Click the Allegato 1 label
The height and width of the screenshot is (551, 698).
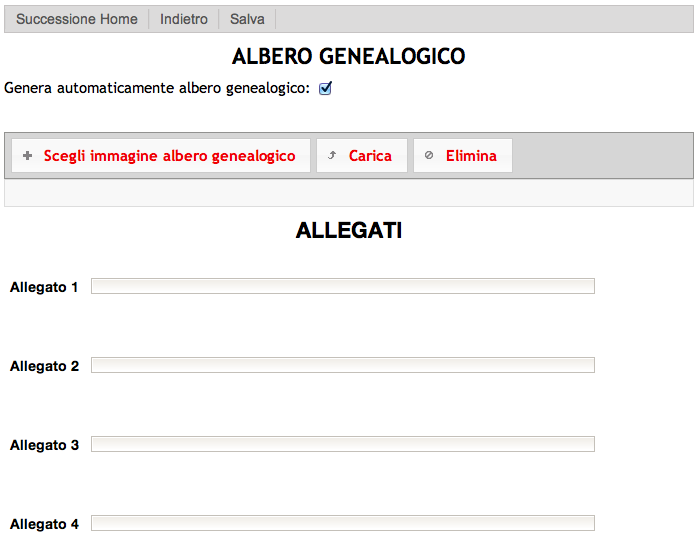click(44, 288)
